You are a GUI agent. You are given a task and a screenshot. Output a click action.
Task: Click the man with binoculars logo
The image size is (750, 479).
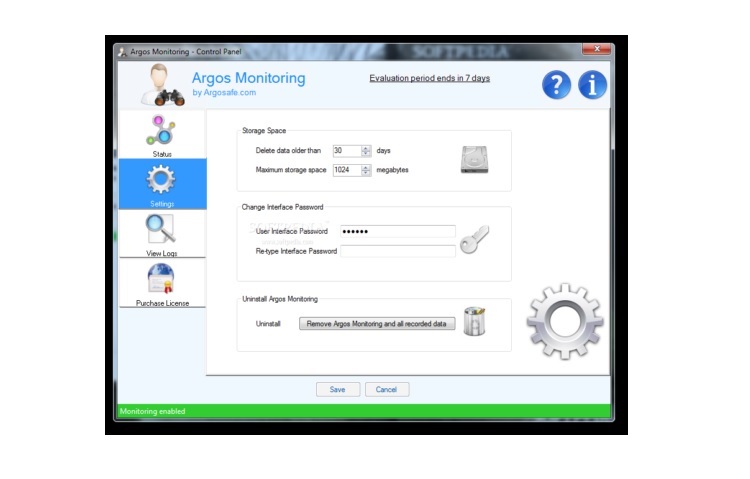[x=162, y=85]
